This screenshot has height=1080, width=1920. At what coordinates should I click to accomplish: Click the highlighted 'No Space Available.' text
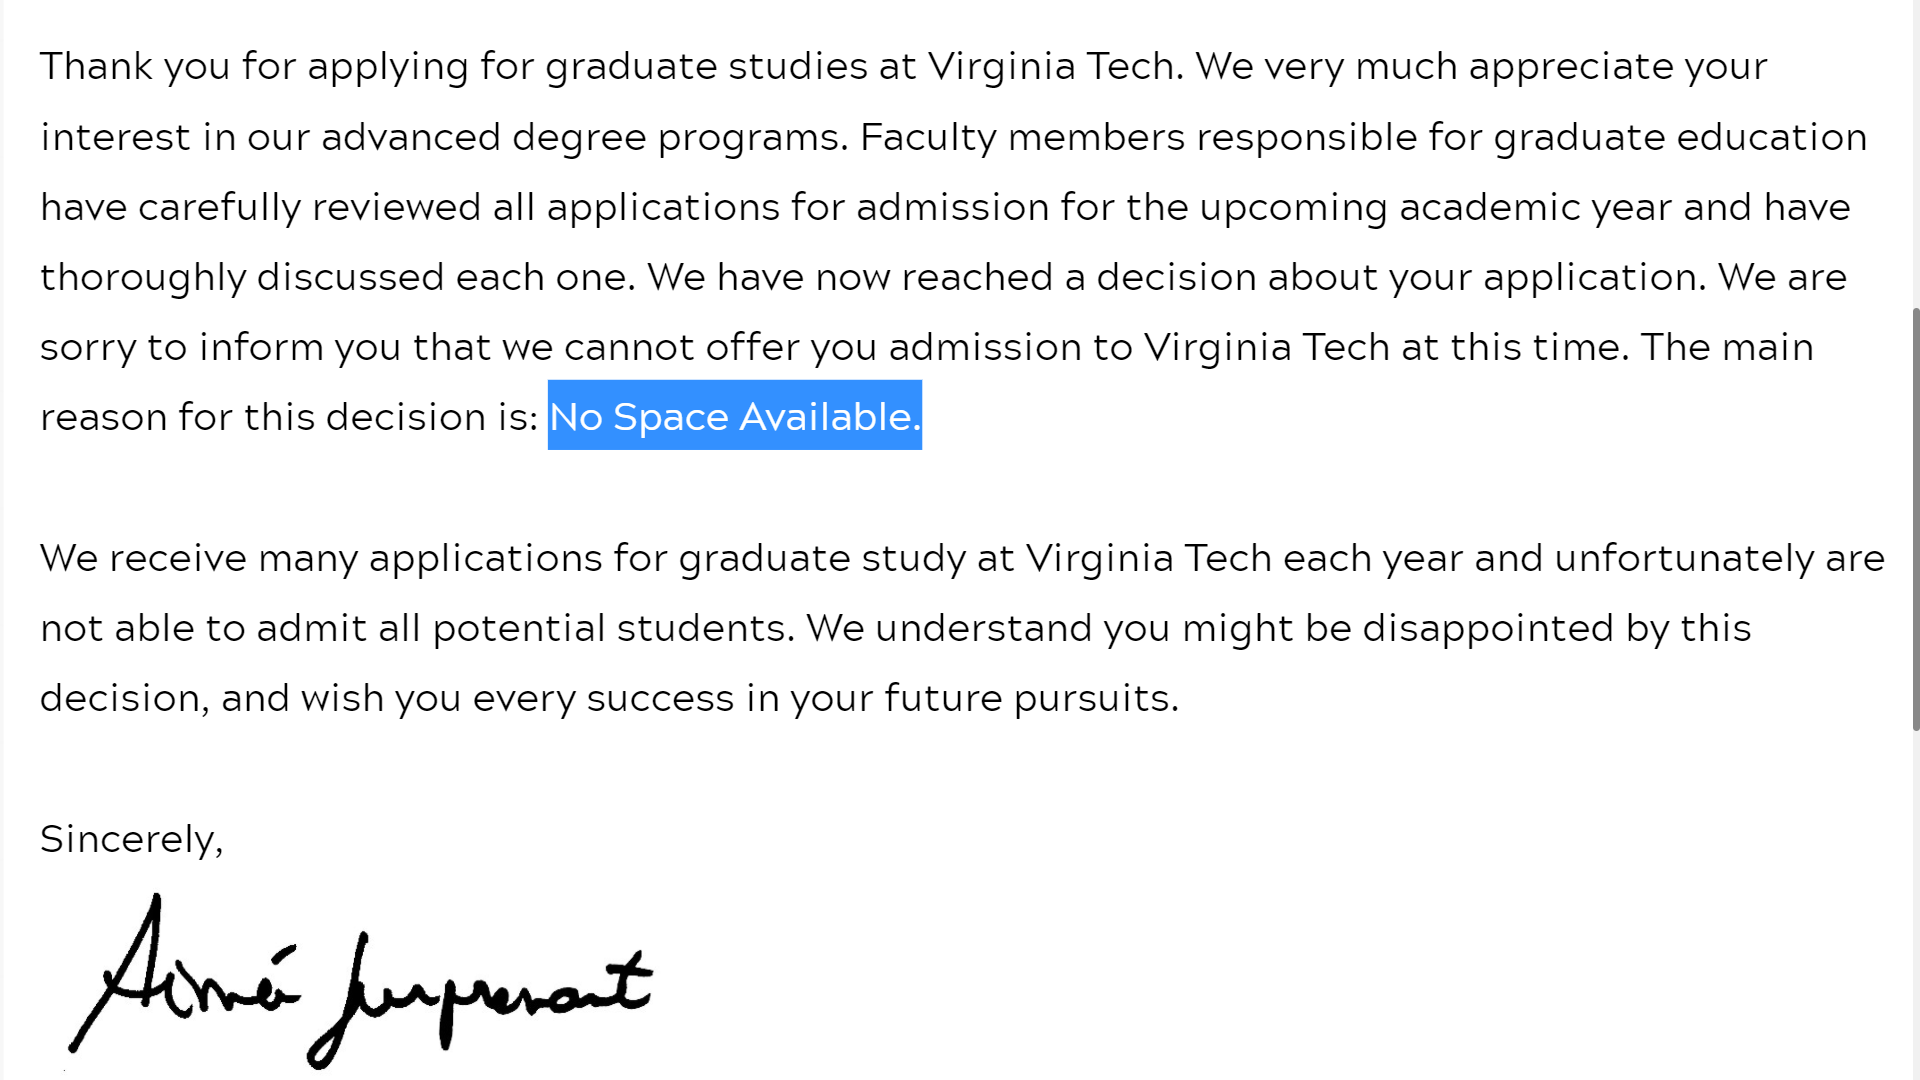pos(735,416)
